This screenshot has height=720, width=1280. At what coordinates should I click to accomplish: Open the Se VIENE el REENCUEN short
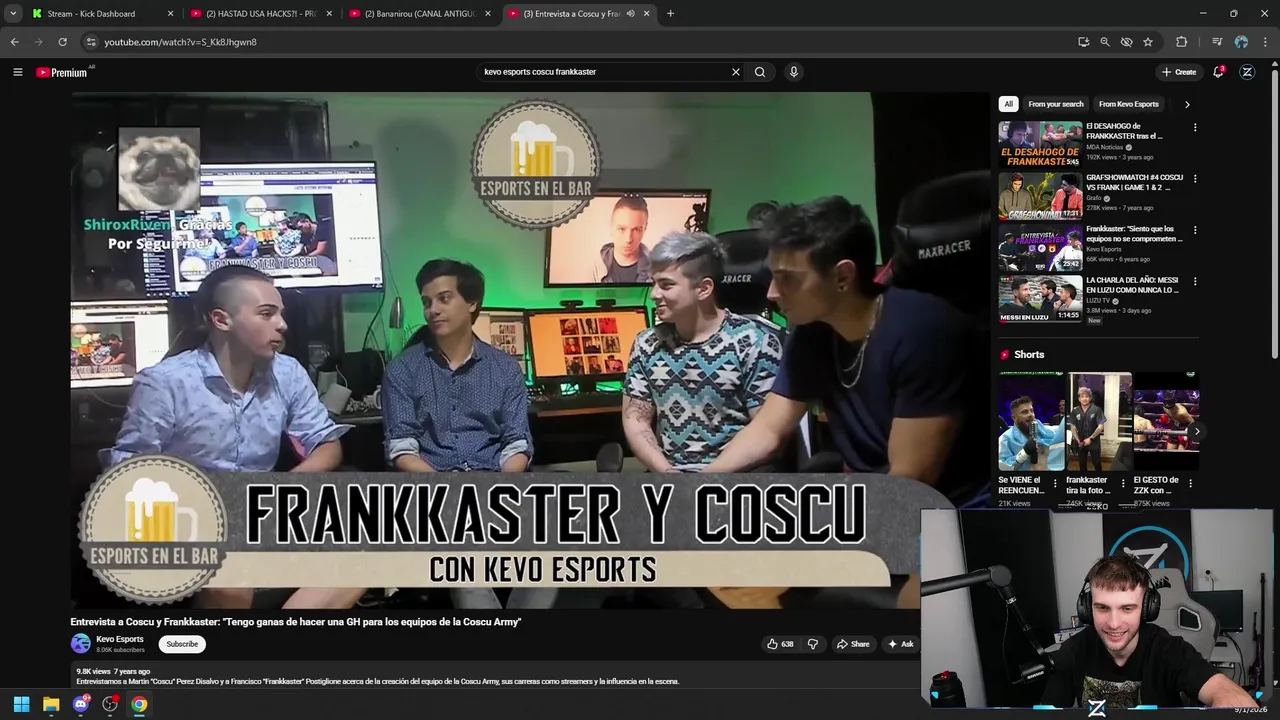1031,421
